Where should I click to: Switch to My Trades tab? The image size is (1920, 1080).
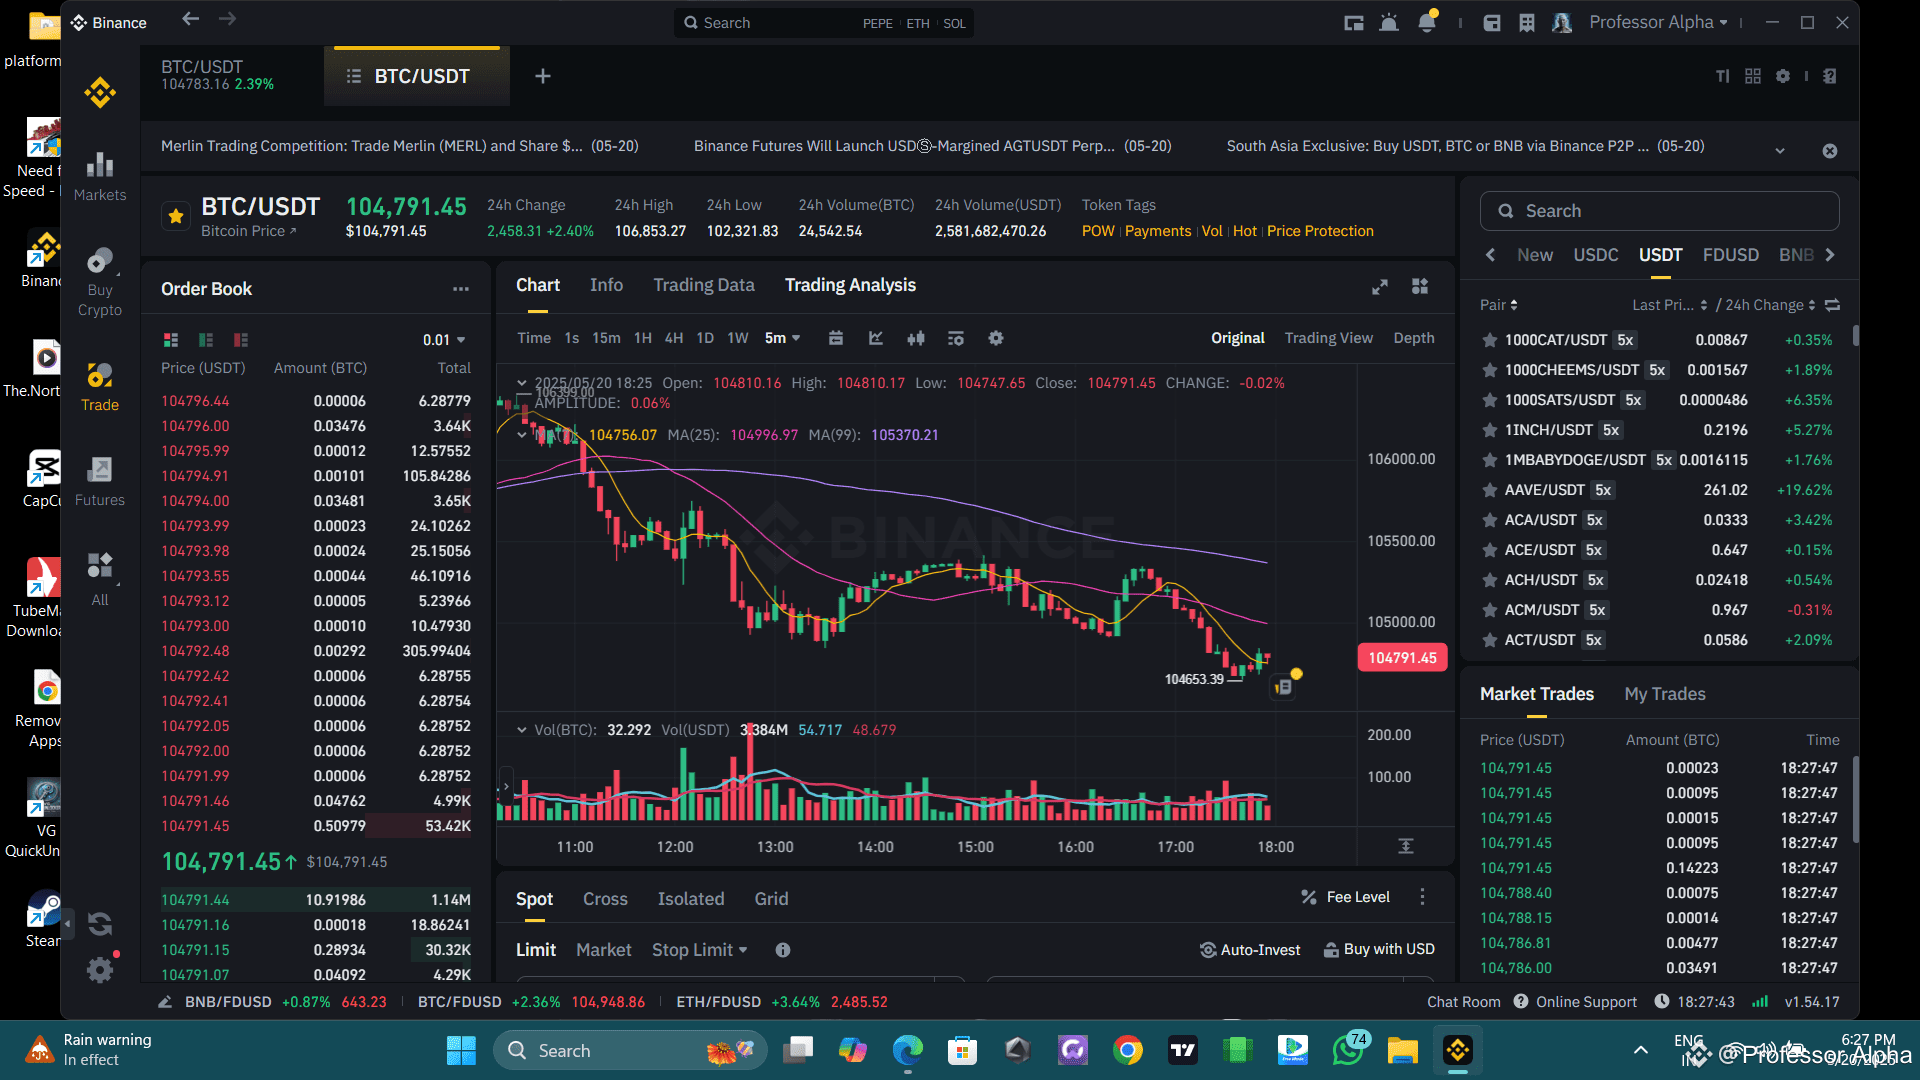tap(1665, 694)
